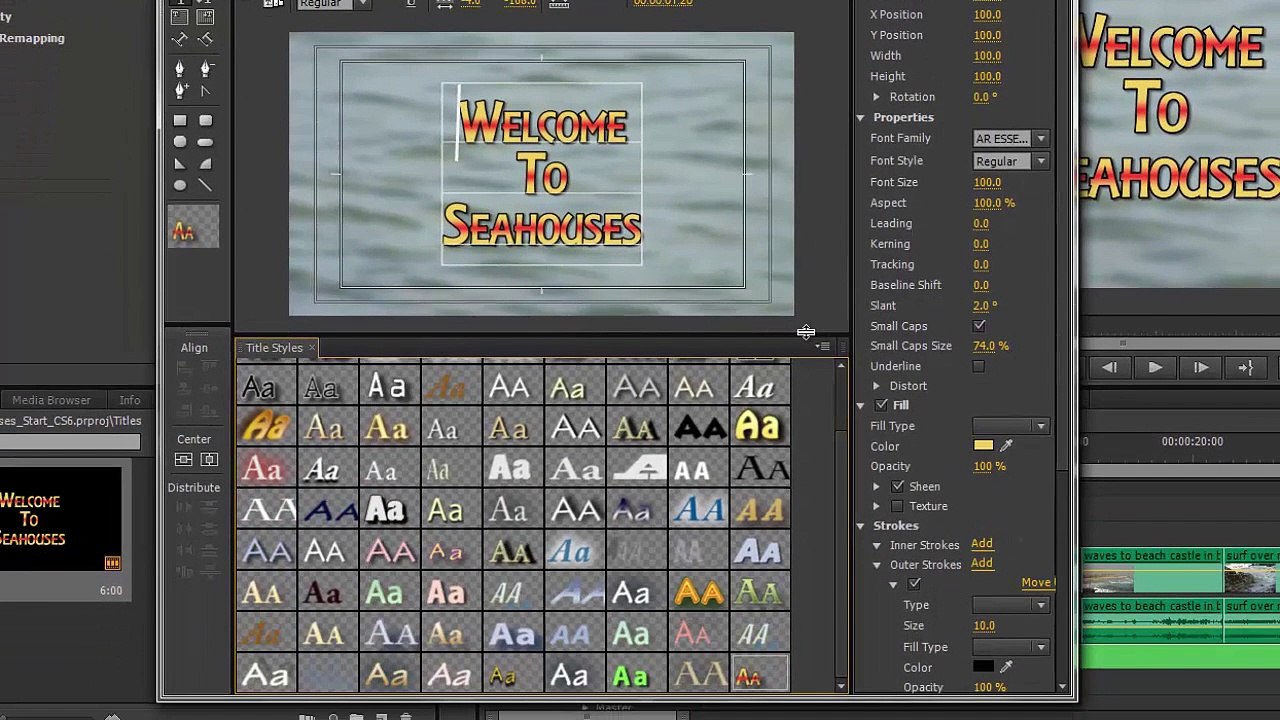
Task: Select the Pen tool
Action: [x=180, y=68]
